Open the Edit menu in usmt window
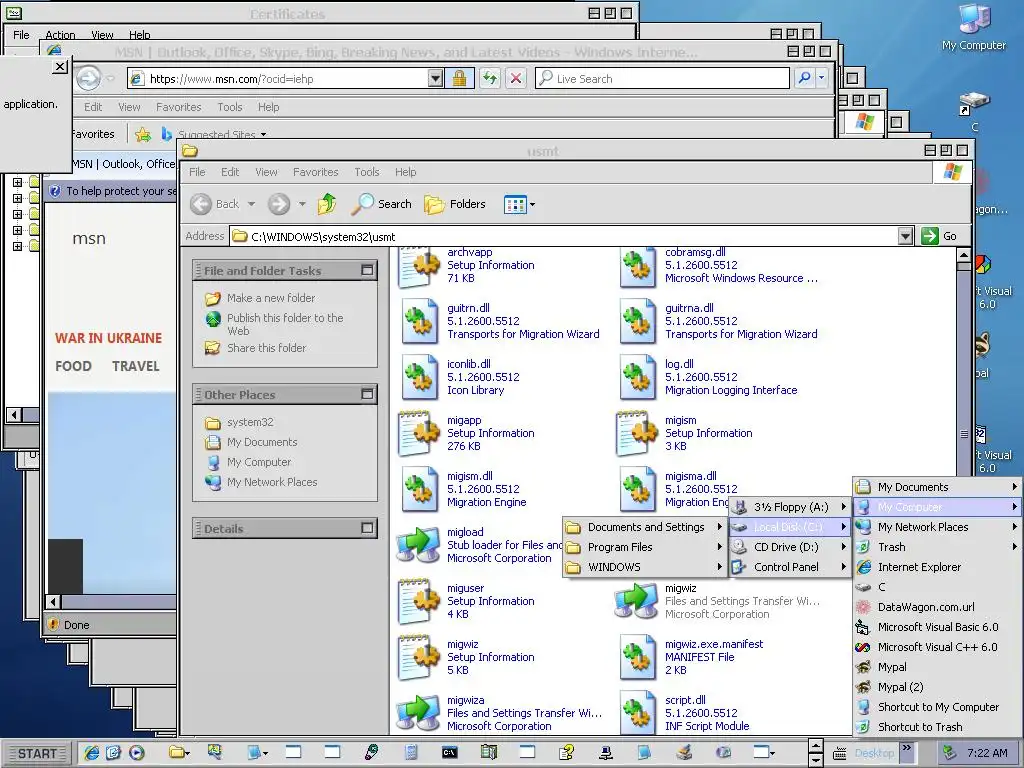 point(230,172)
